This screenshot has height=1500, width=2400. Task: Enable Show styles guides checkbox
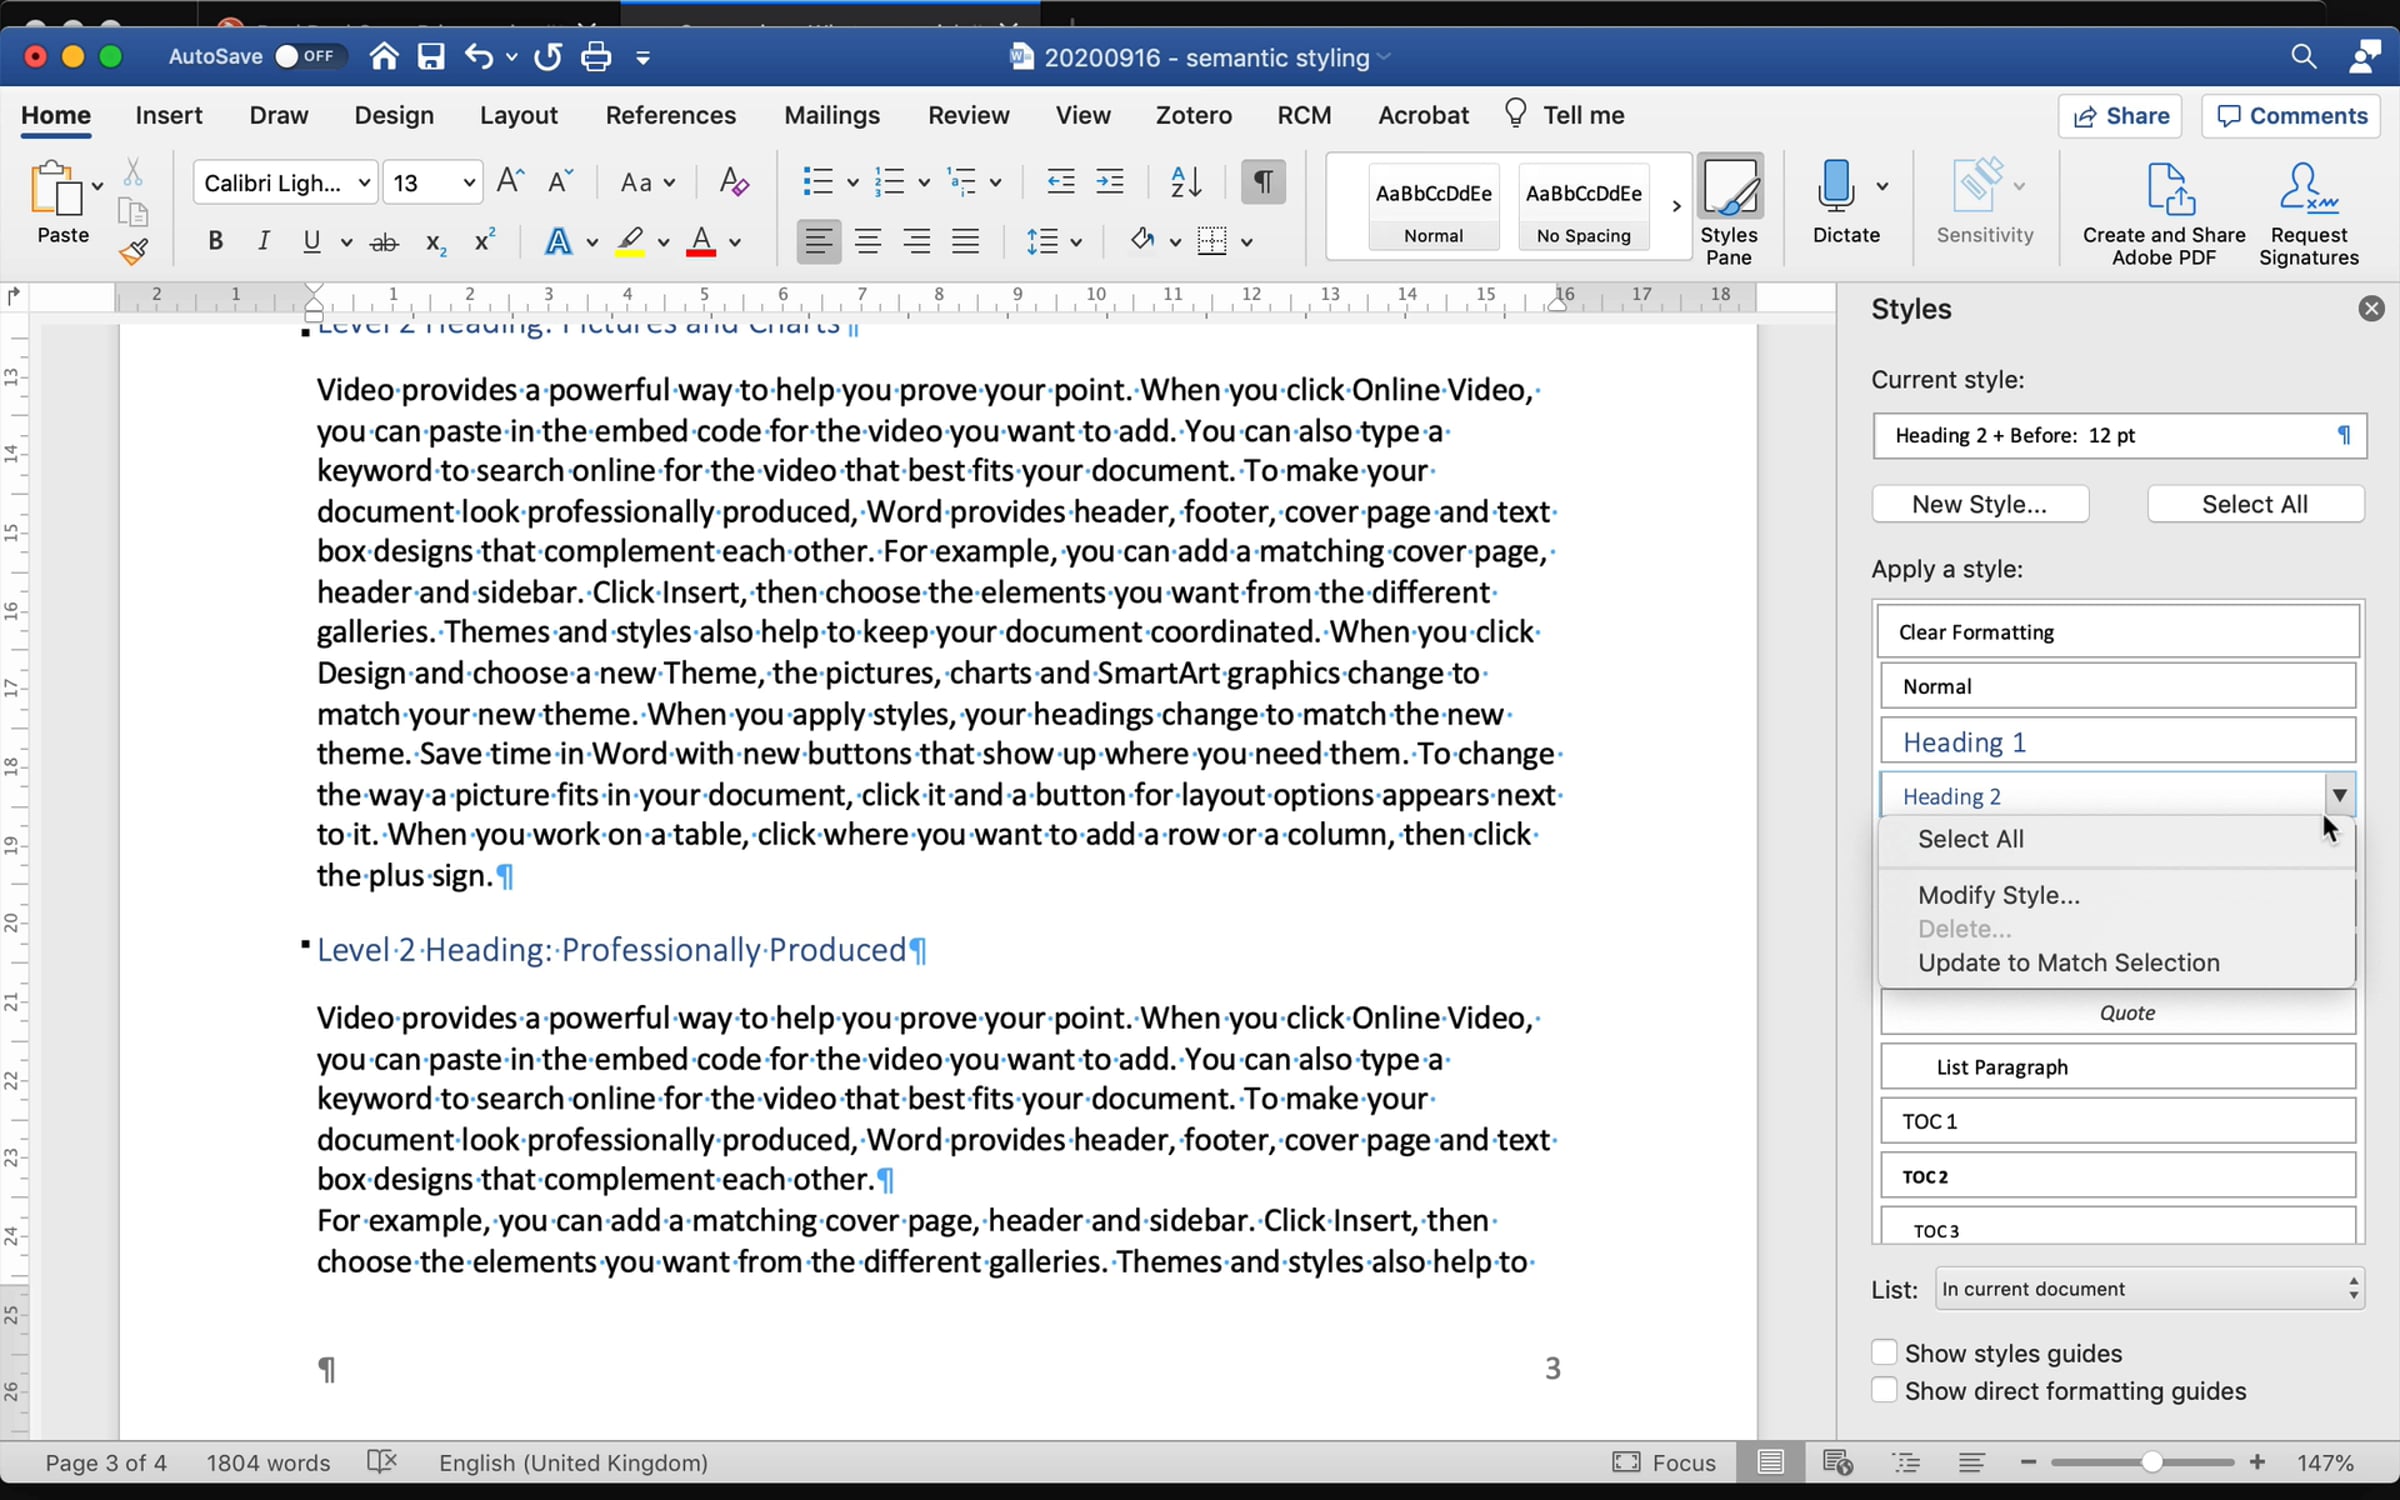pyautogui.click(x=1884, y=1353)
